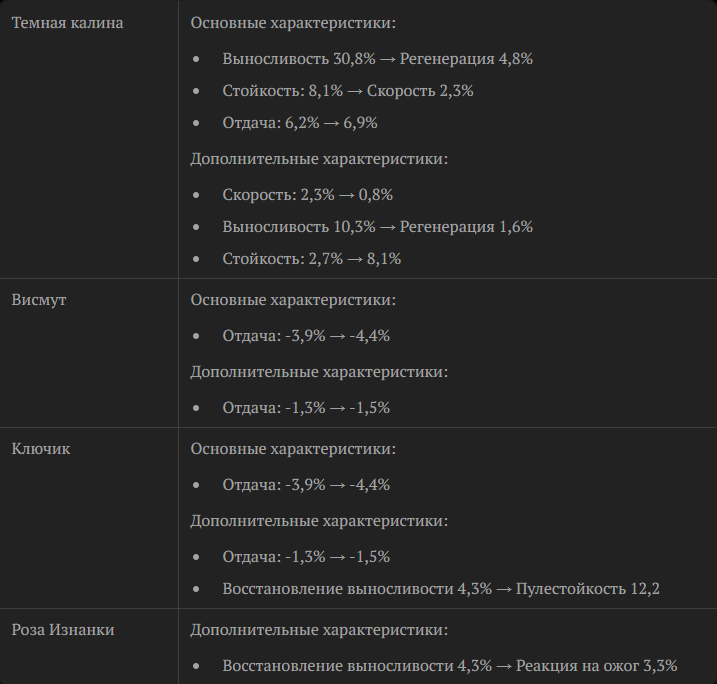Click Висмут's Отдача: -3,9% → -4,4% line

(306, 336)
